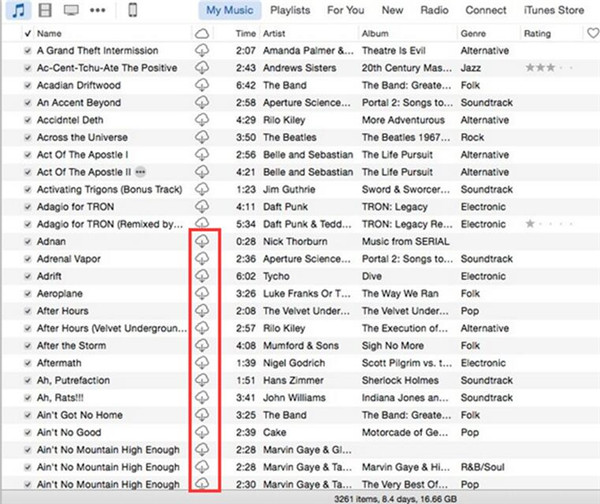Download Adagio for TRON from iCloud

click(202, 207)
